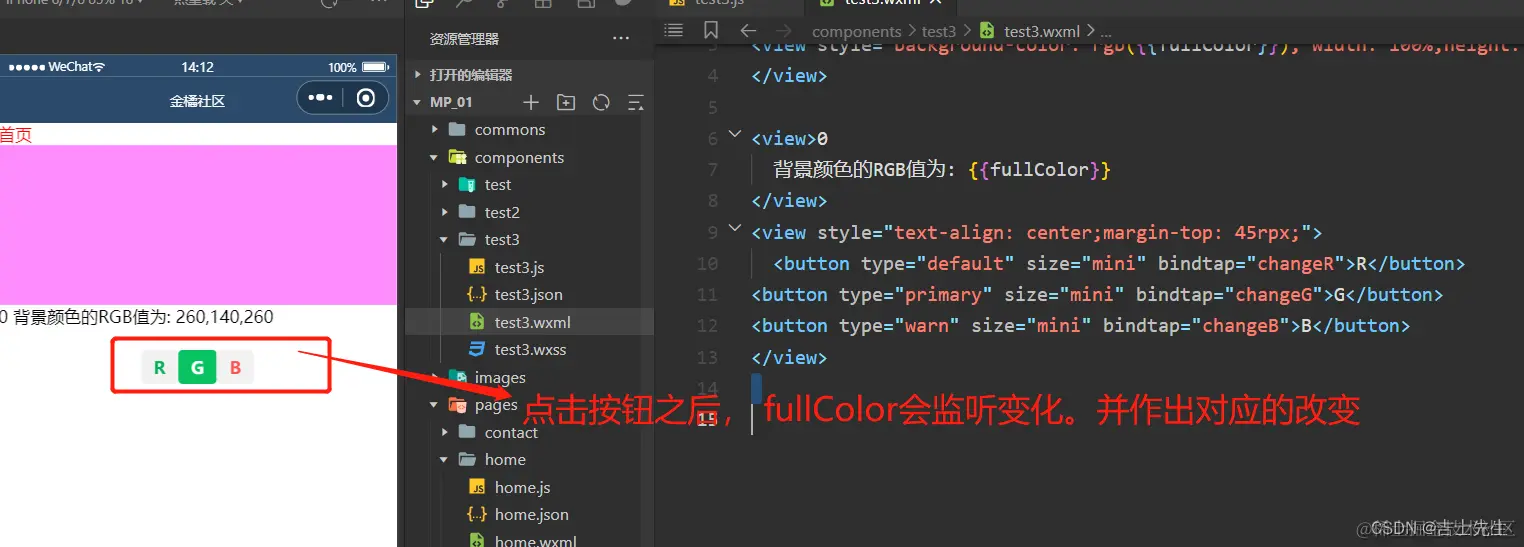Image resolution: width=1524 pixels, height=547 pixels.
Task: Open home.js in the file tree
Action: pyautogui.click(x=522, y=487)
